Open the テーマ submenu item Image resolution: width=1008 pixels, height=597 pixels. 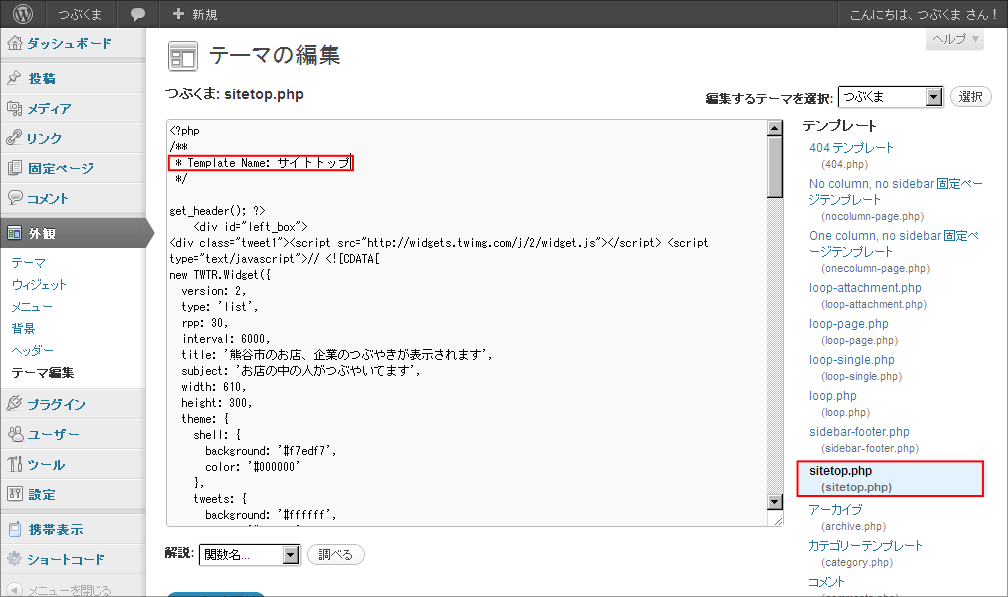pos(28,262)
